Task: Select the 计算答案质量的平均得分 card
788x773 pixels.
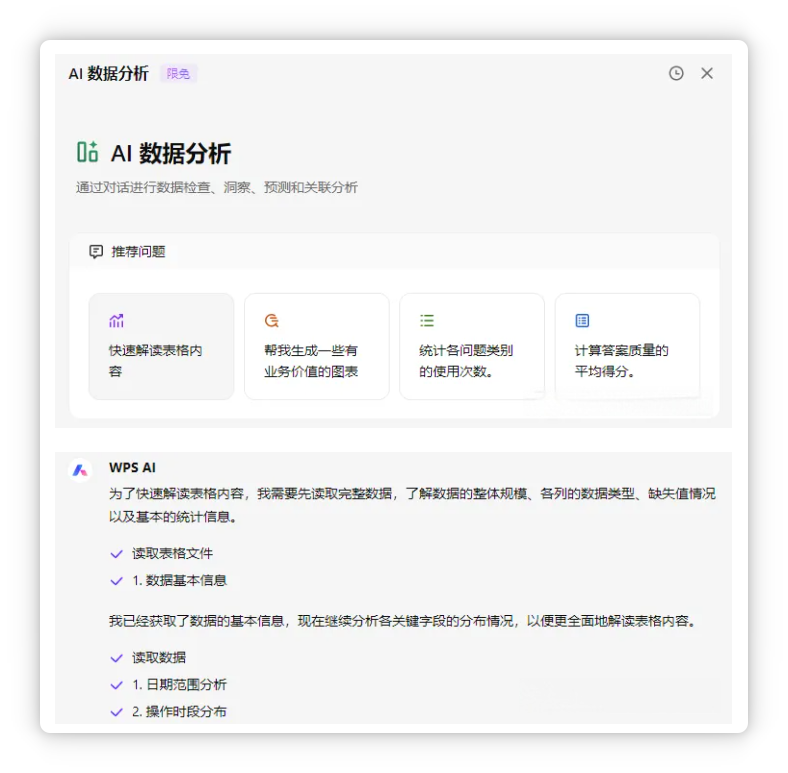Action: tap(627, 346)
